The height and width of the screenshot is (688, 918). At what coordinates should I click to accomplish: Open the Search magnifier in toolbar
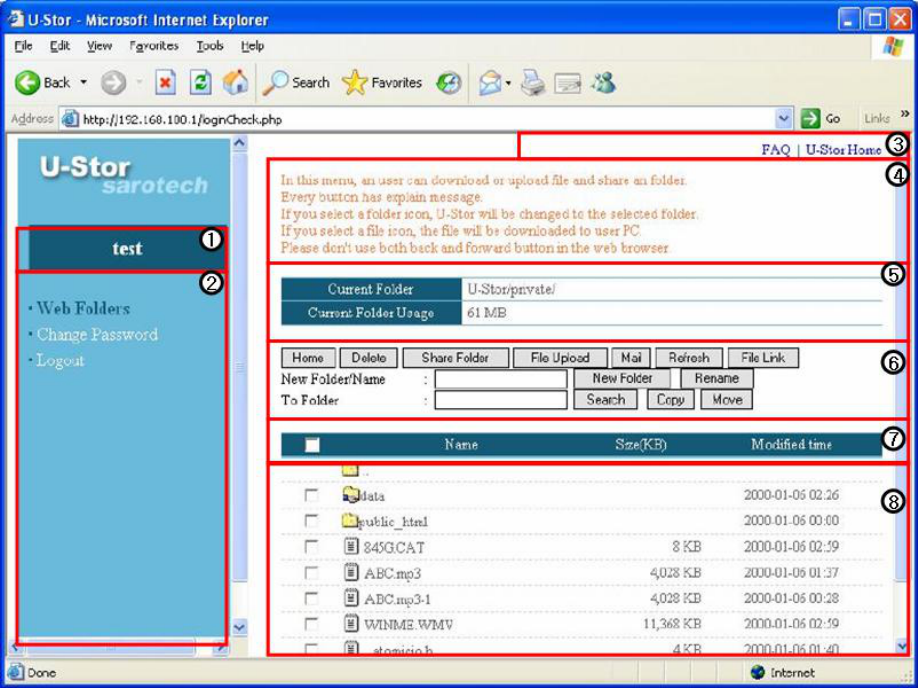(275, 83)
